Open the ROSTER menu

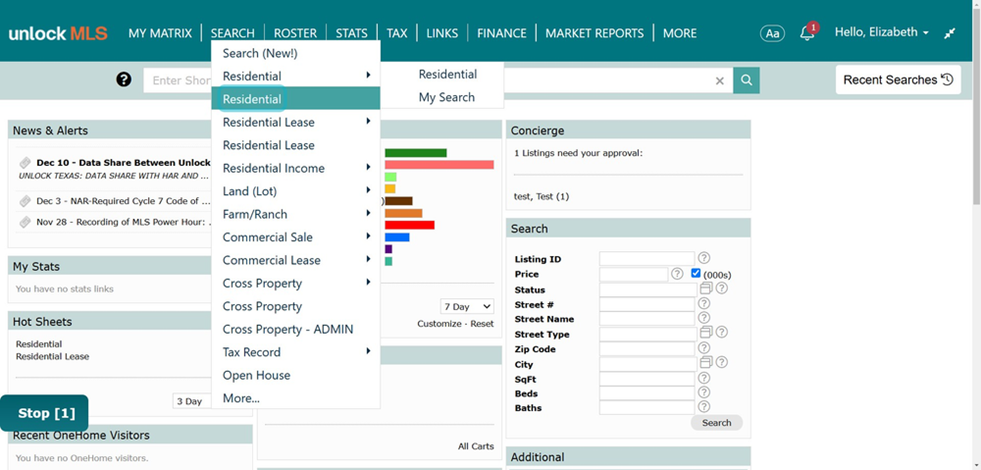tap(295, 33)
